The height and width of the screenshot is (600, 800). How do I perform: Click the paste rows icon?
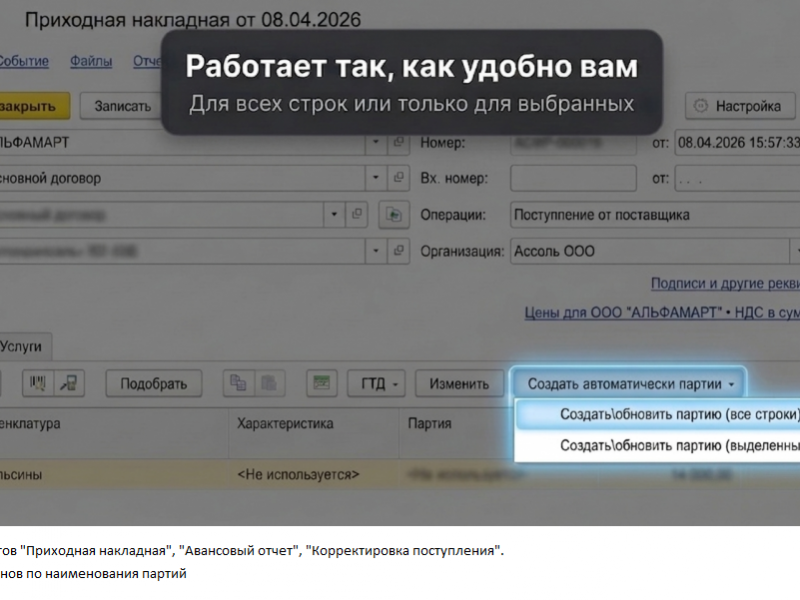[269, 383]
